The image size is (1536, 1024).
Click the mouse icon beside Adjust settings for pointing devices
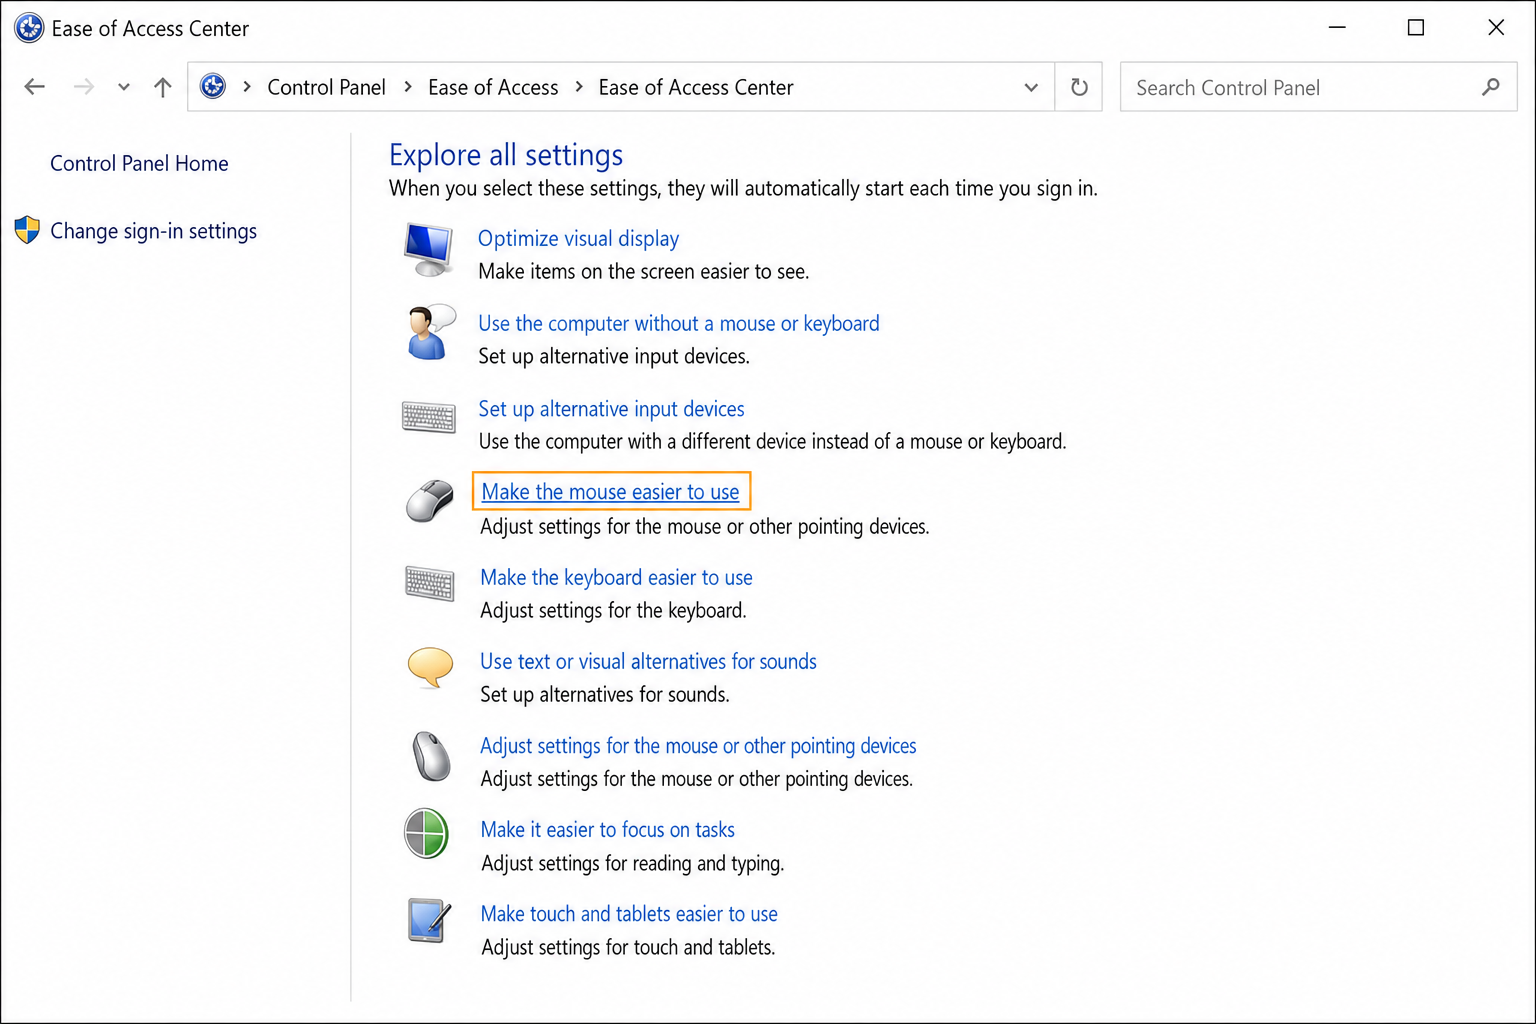tap(432, 755)
